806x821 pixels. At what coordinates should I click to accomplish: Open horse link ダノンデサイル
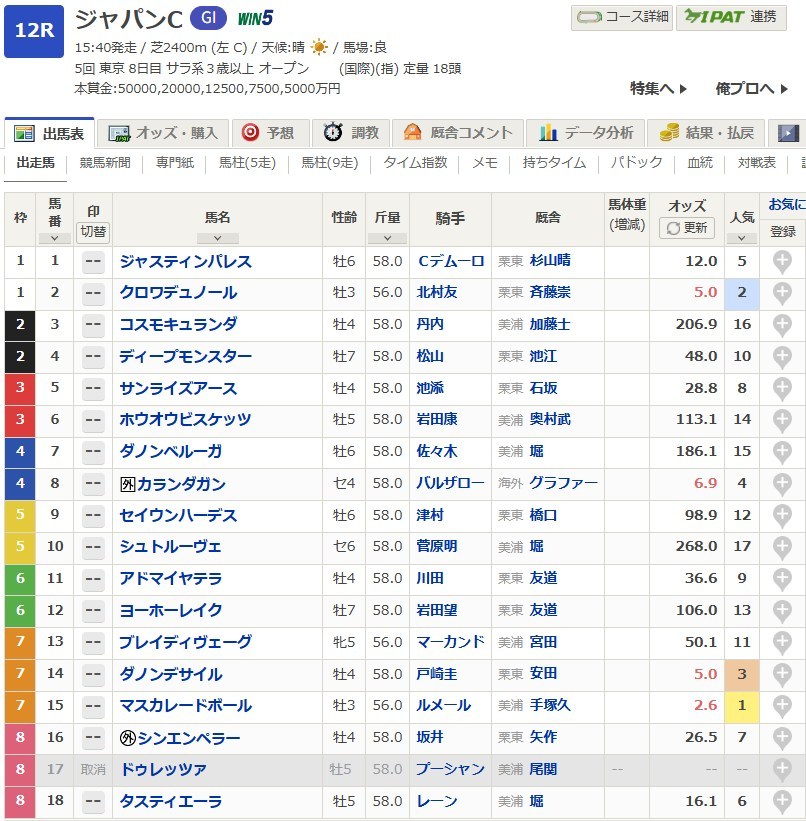click(171, 674)
